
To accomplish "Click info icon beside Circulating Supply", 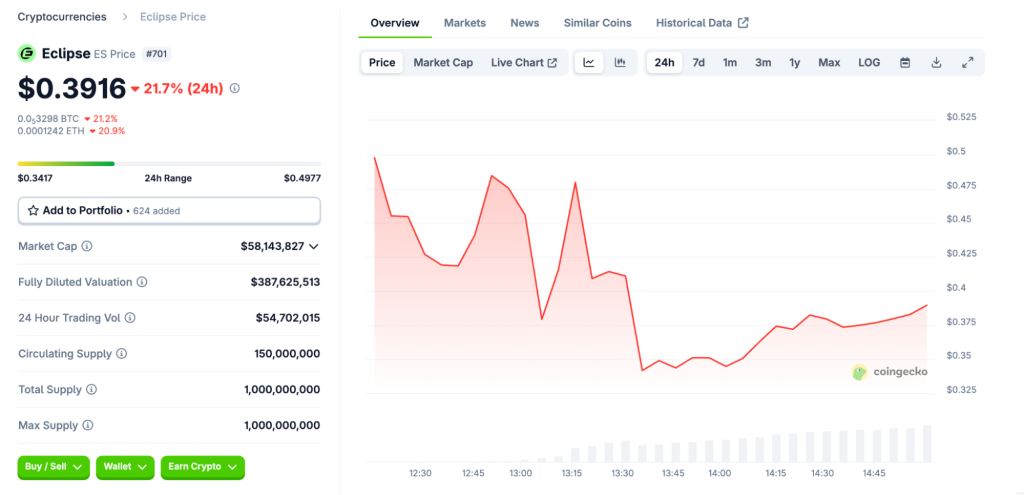I will (121, 354).
